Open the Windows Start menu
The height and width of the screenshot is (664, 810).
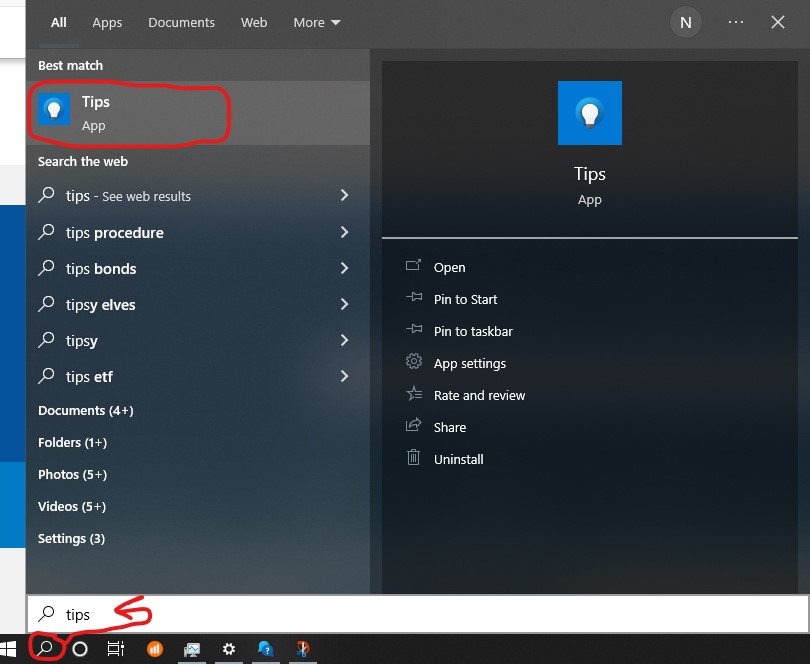coord(8,648)
